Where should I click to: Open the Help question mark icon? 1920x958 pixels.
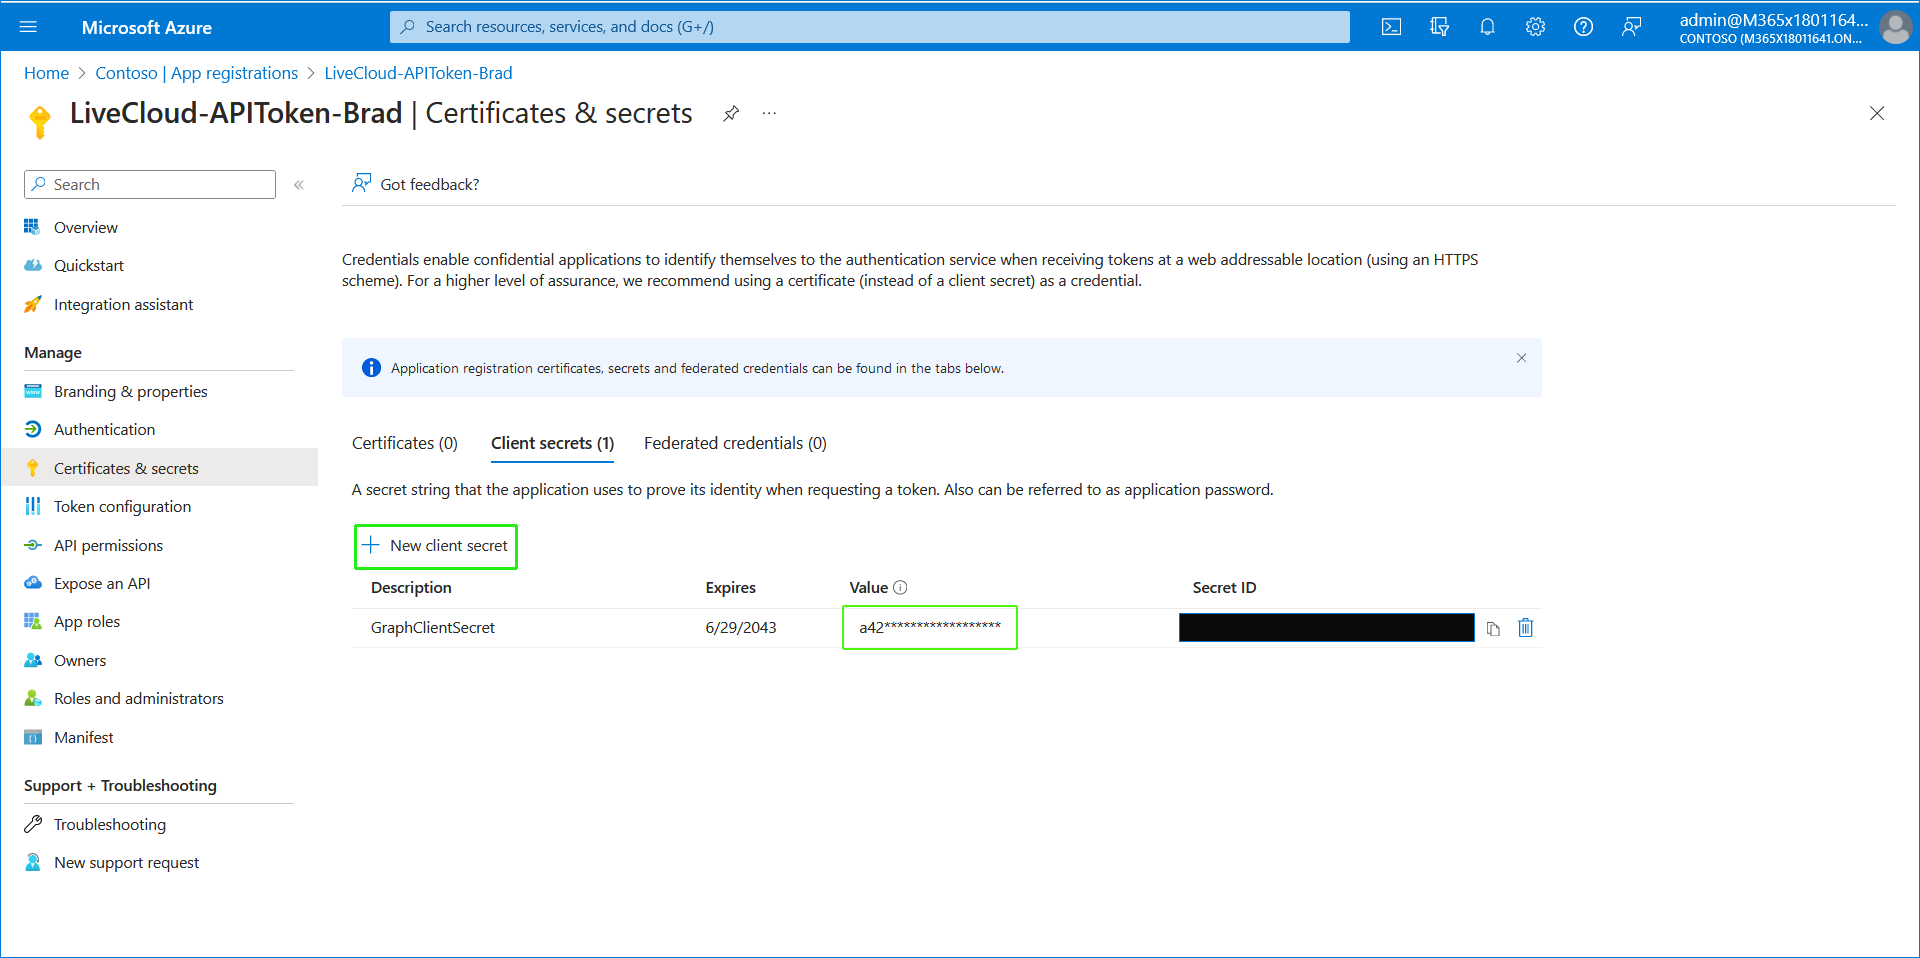click(x=1583, y=27)
